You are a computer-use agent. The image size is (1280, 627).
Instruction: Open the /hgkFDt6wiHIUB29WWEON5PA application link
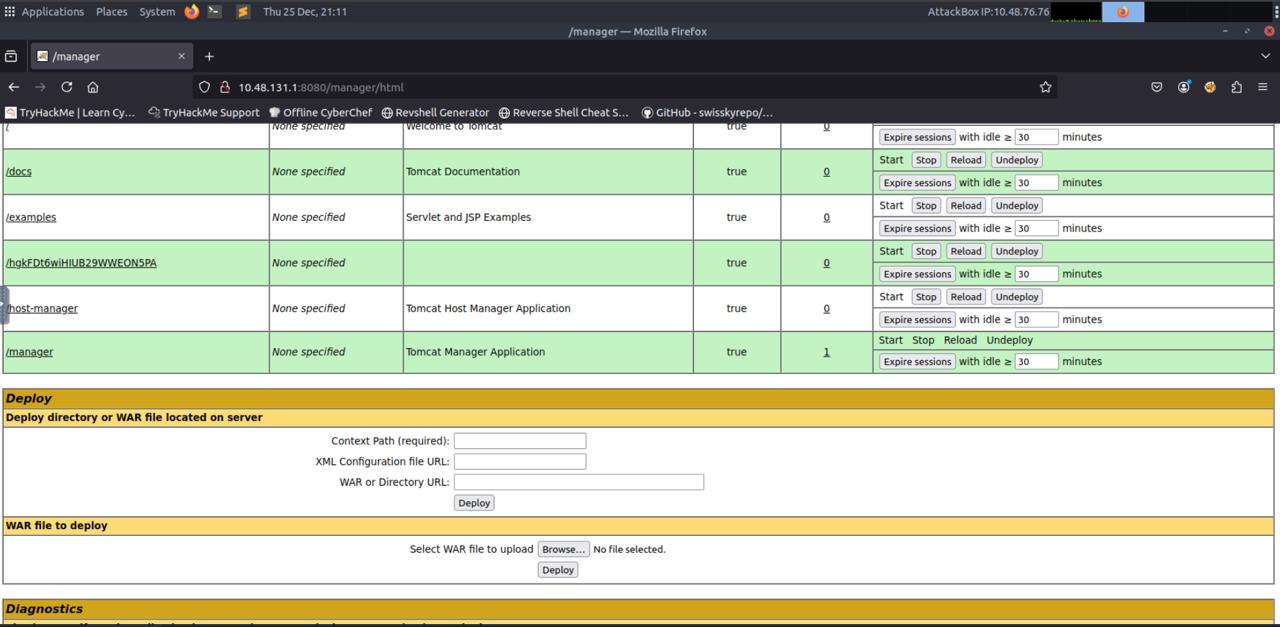tap(81, 263)
